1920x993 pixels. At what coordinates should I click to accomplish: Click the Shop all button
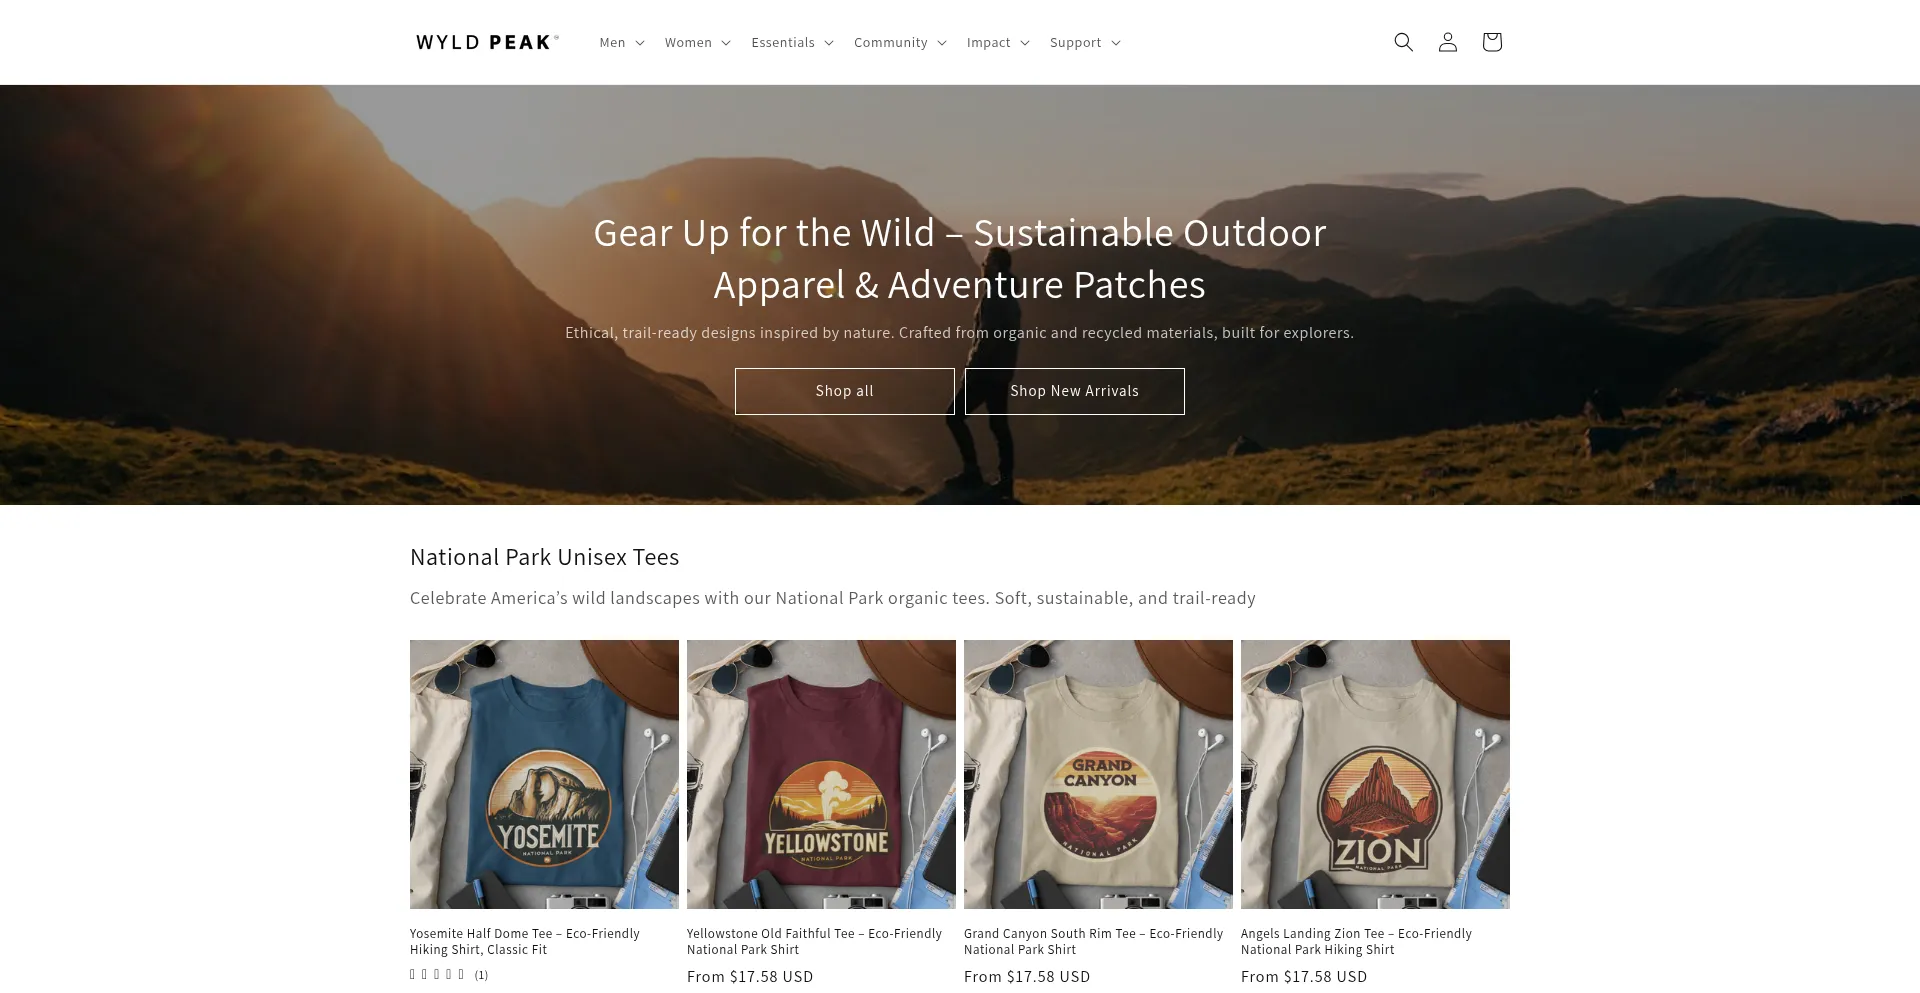(844, 391)
